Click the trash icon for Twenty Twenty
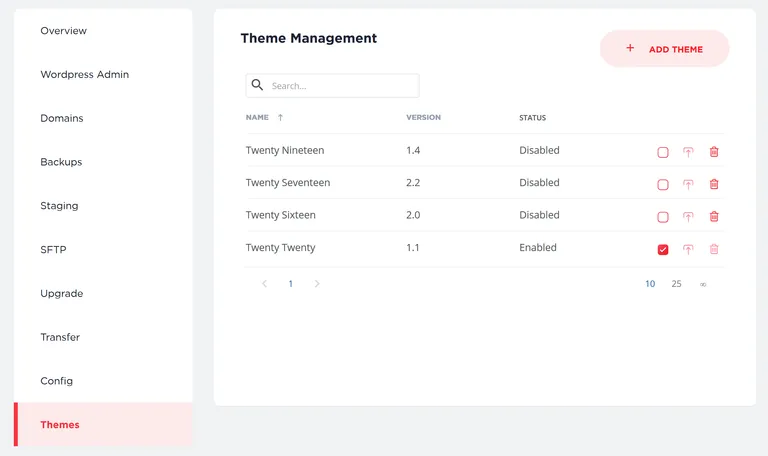The image size is (768, 456). [x=714, y=249]
